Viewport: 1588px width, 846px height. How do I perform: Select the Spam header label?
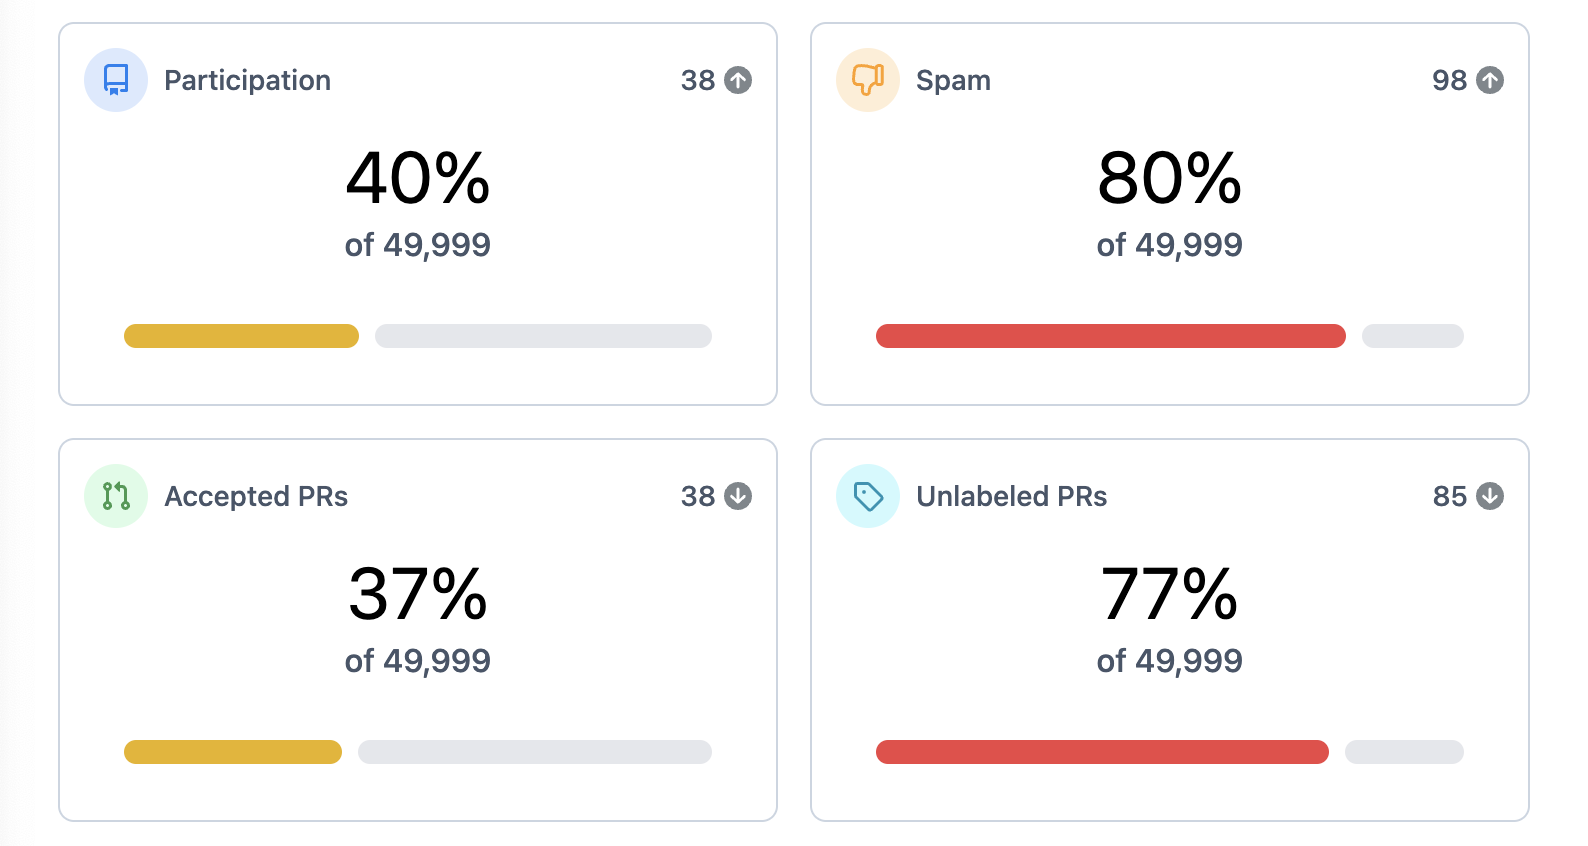[x=953, y=79]
